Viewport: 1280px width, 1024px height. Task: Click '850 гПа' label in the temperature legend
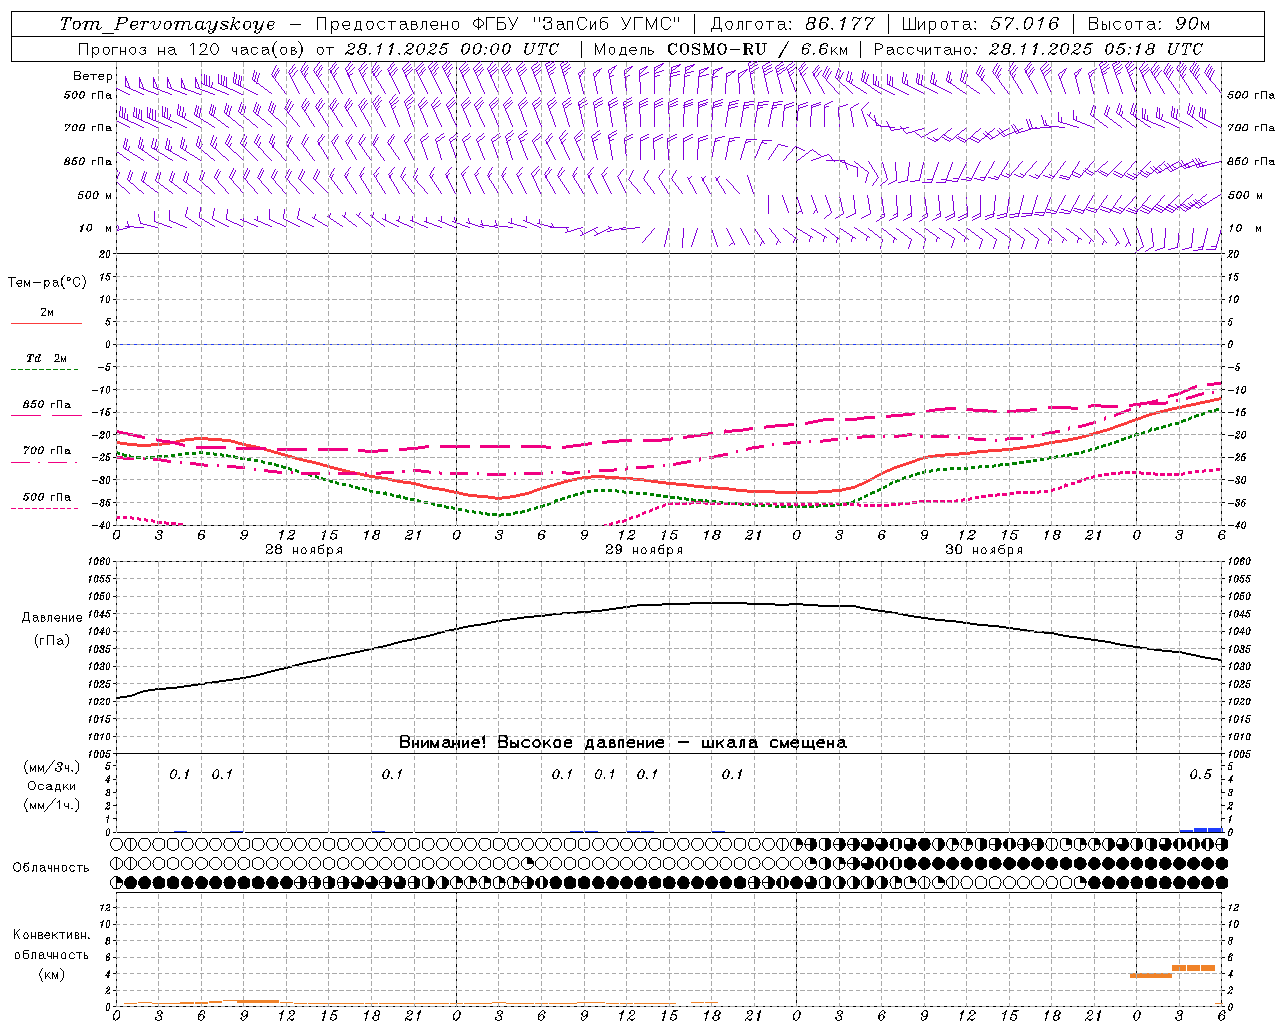point(46,405)
